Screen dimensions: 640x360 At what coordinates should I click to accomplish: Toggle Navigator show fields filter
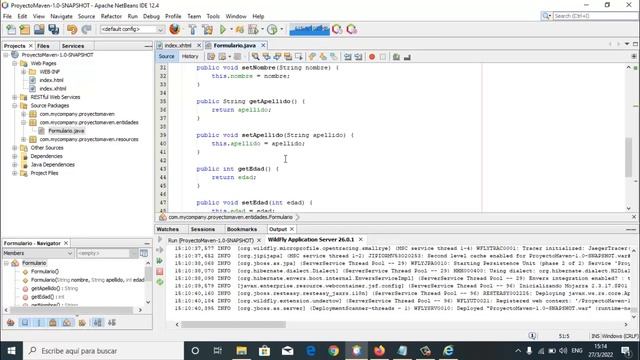25,323
